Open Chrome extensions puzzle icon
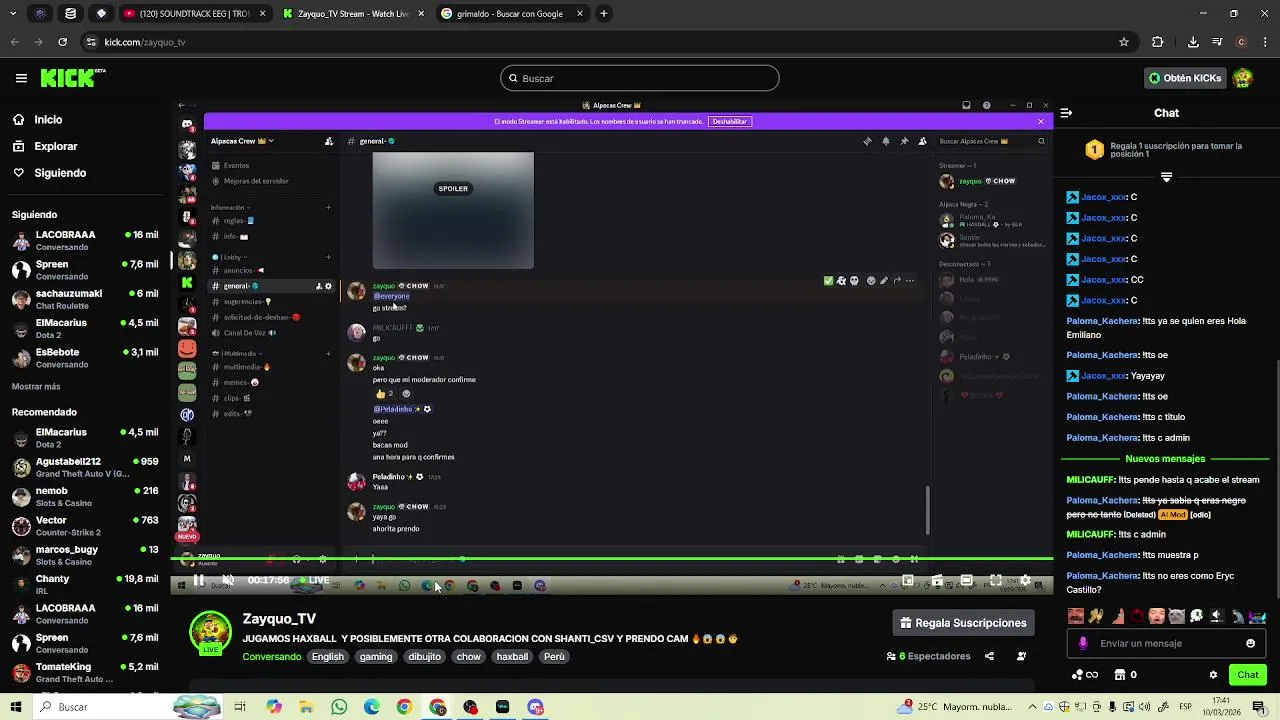1280x720 pixels. pyautogui.click(x=1158, y=42)
